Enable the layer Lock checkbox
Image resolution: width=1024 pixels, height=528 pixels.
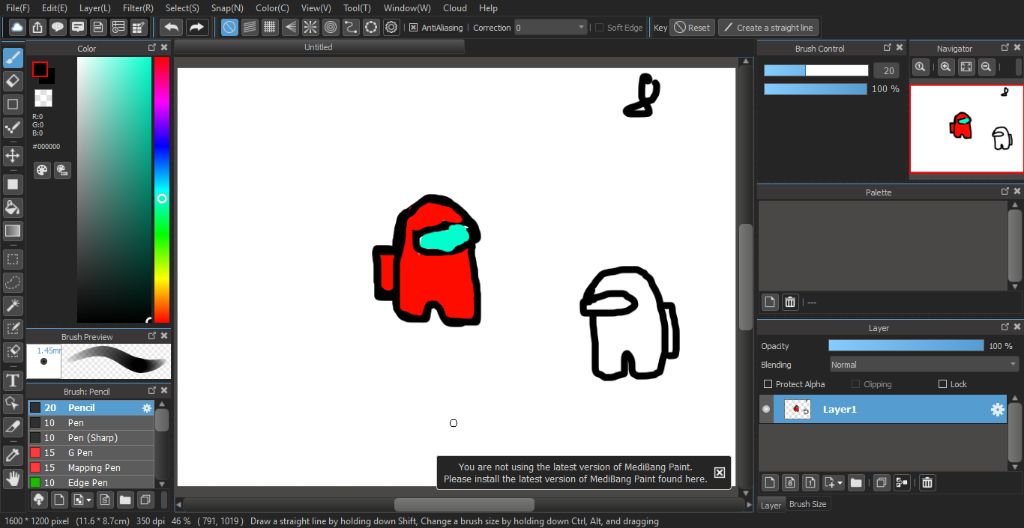(942, 384)
